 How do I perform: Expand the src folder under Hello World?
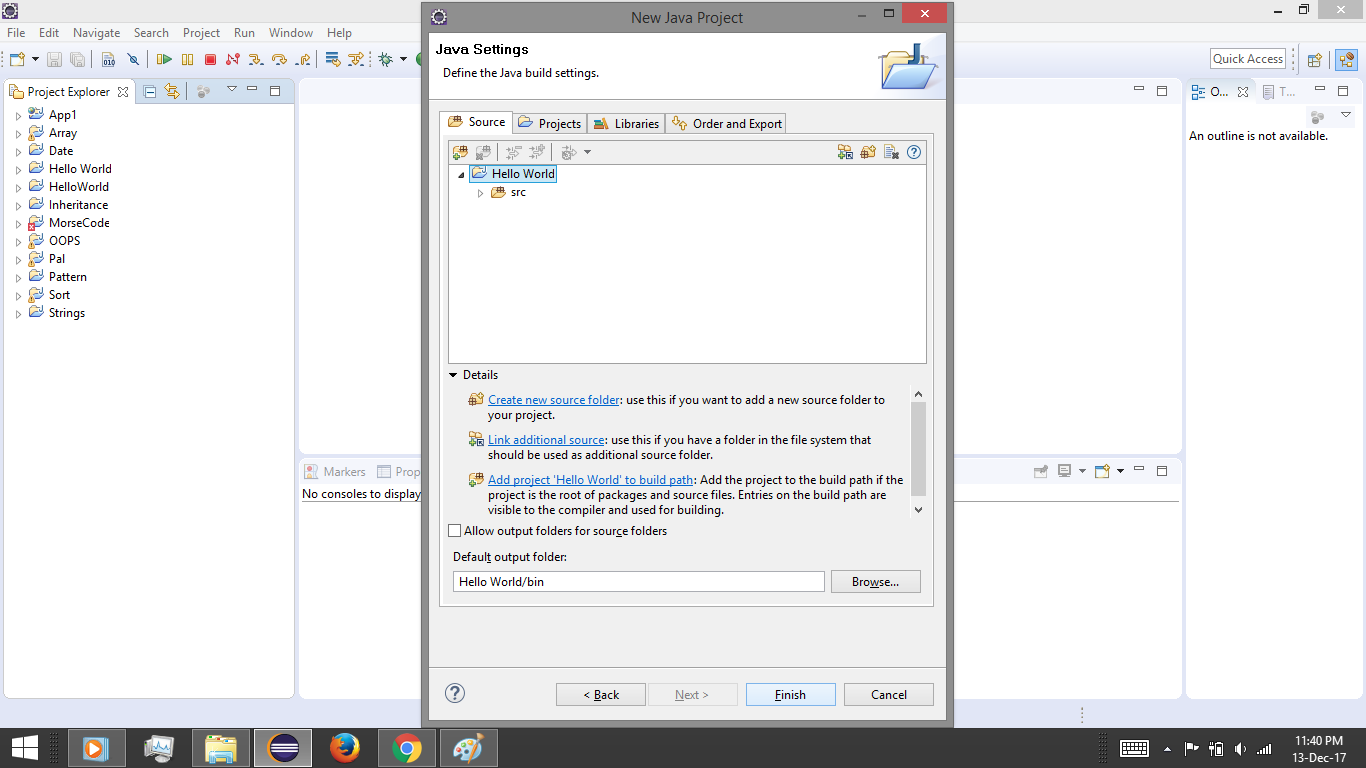pos(480,192)
